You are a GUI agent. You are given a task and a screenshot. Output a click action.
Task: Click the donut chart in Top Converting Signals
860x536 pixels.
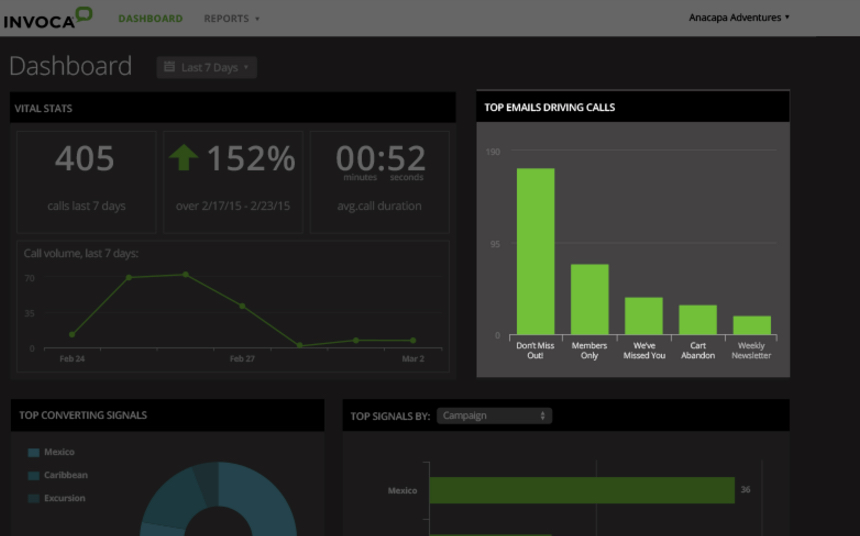[218, 499]
